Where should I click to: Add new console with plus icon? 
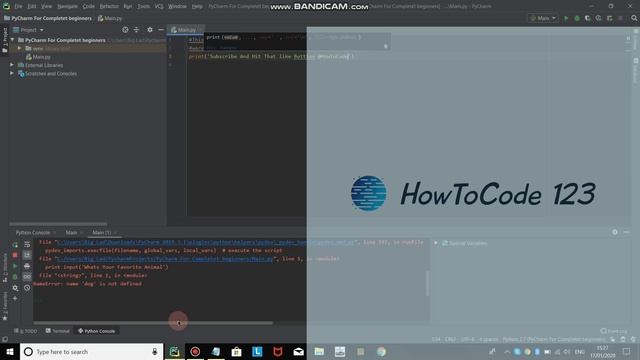point(15,299)
